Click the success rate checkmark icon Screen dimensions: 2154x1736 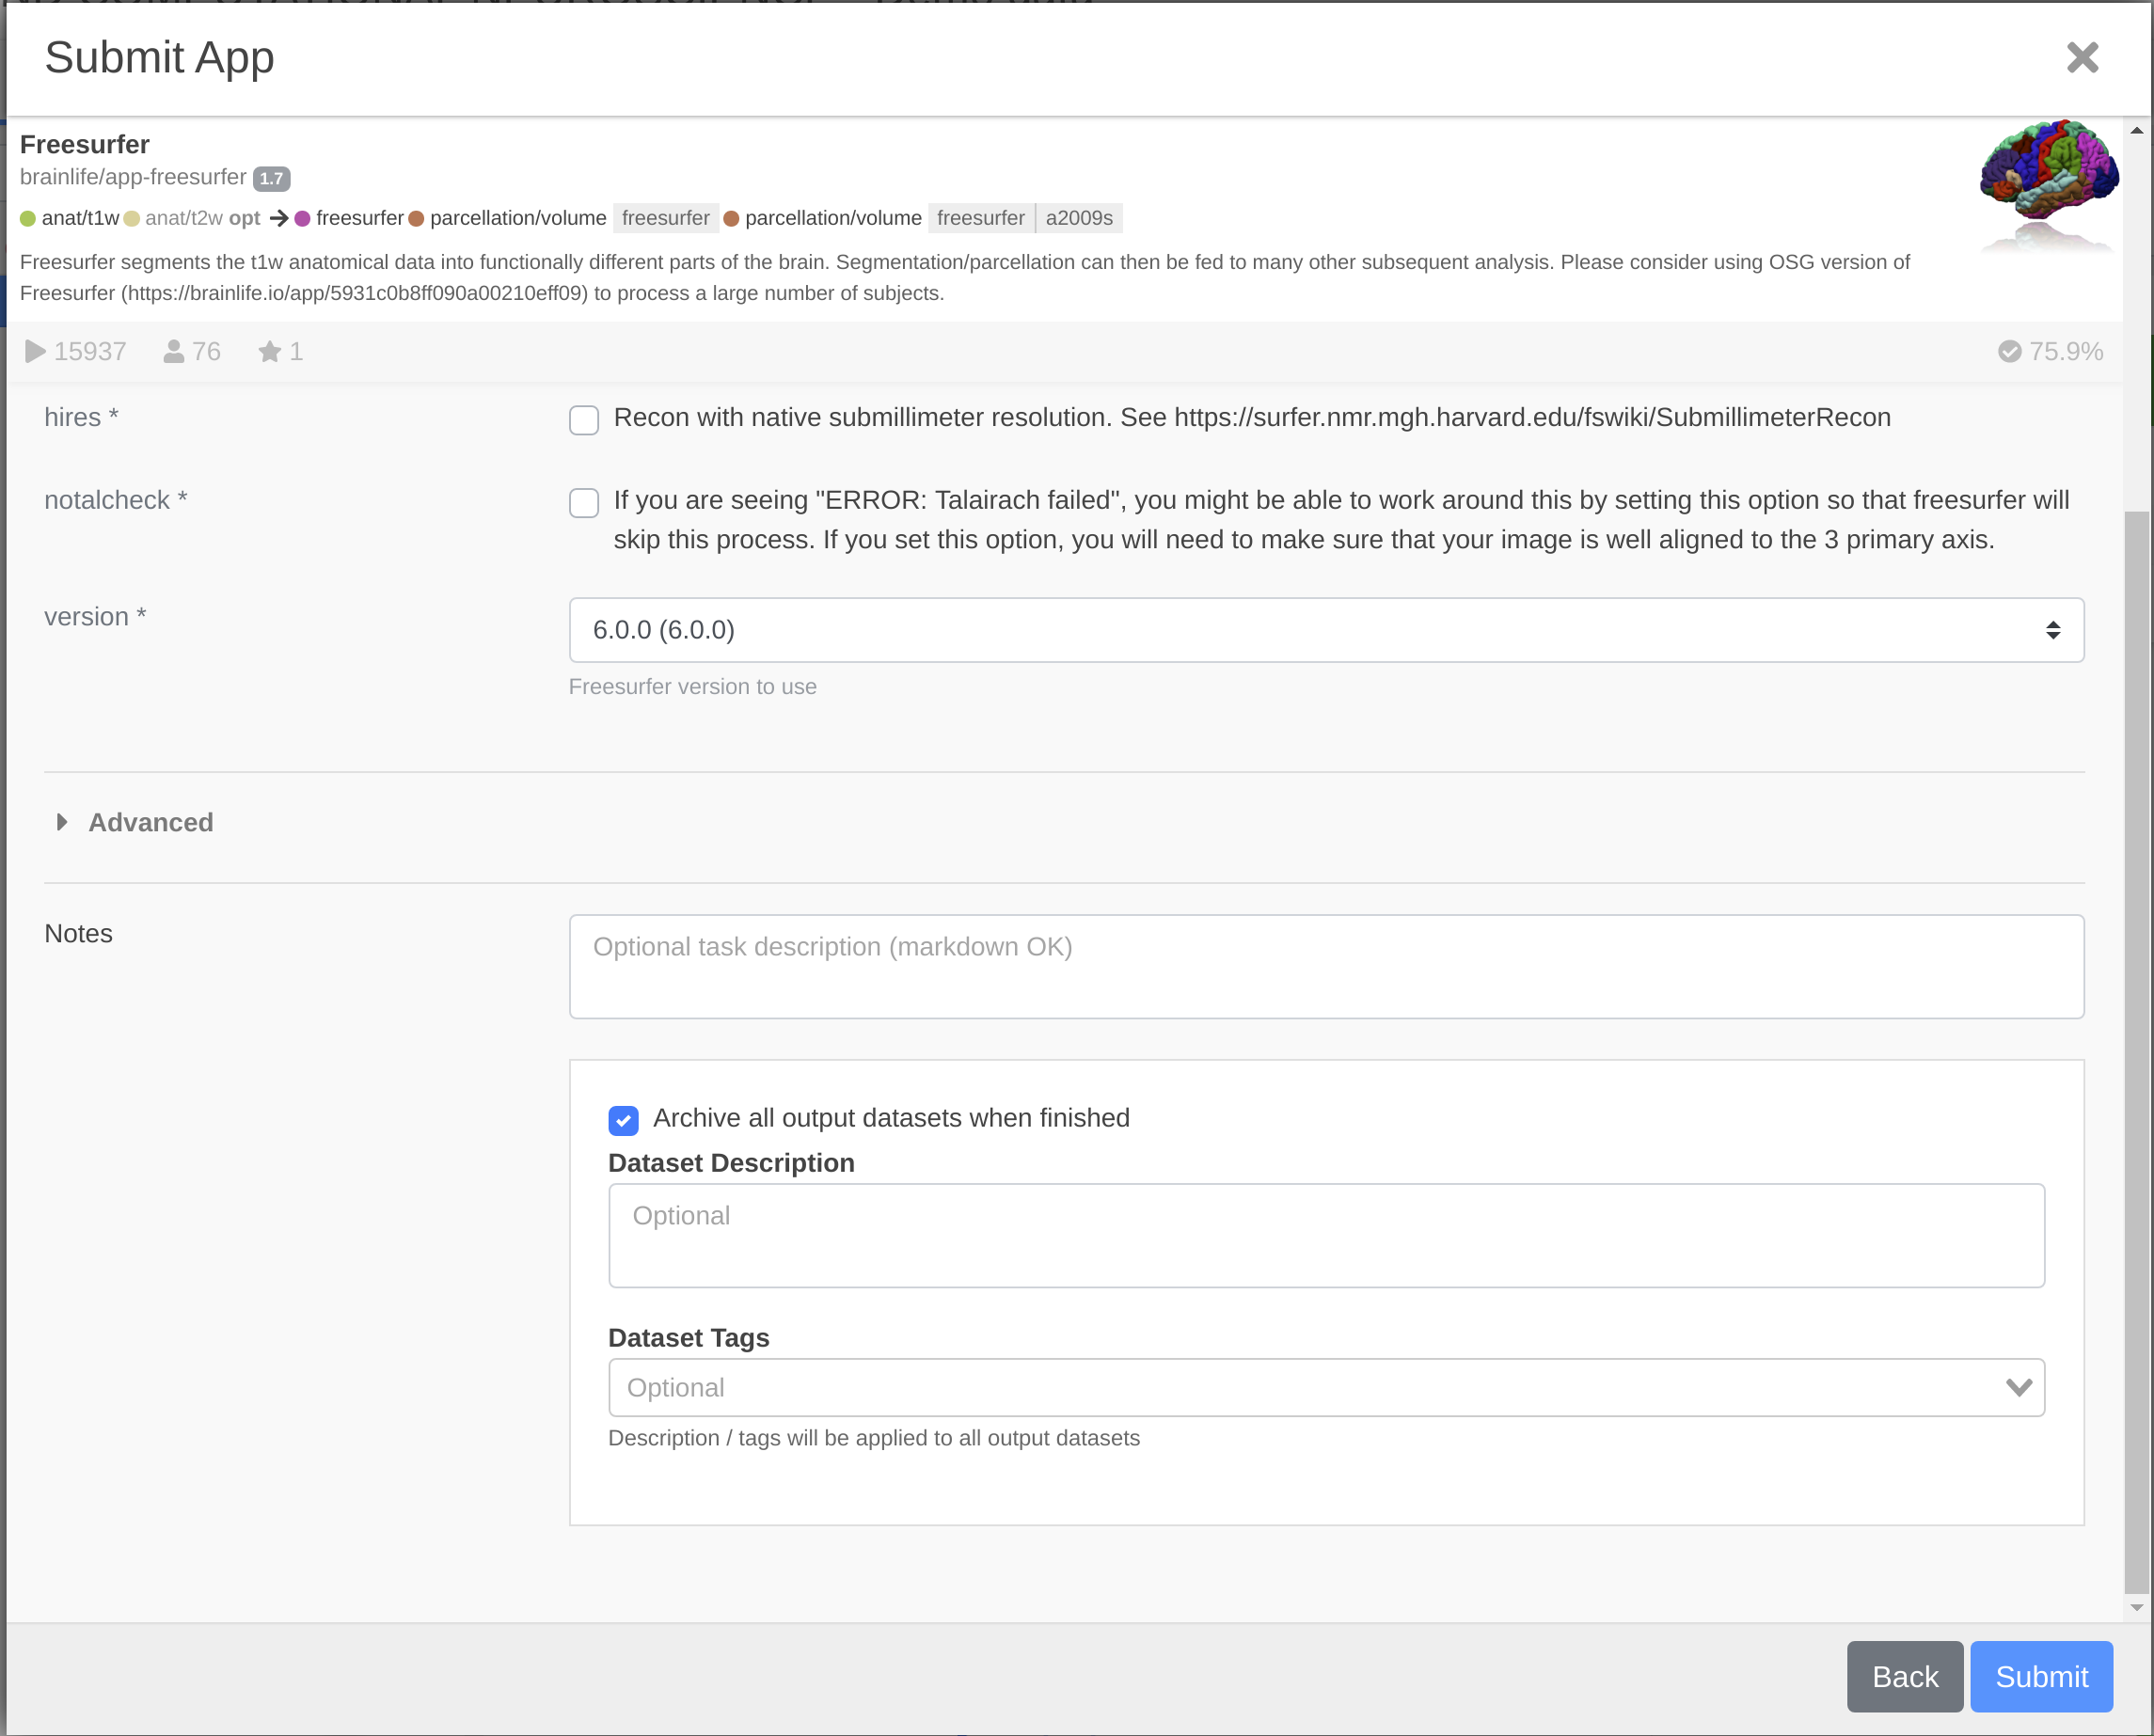click(x=2009, y=351)
